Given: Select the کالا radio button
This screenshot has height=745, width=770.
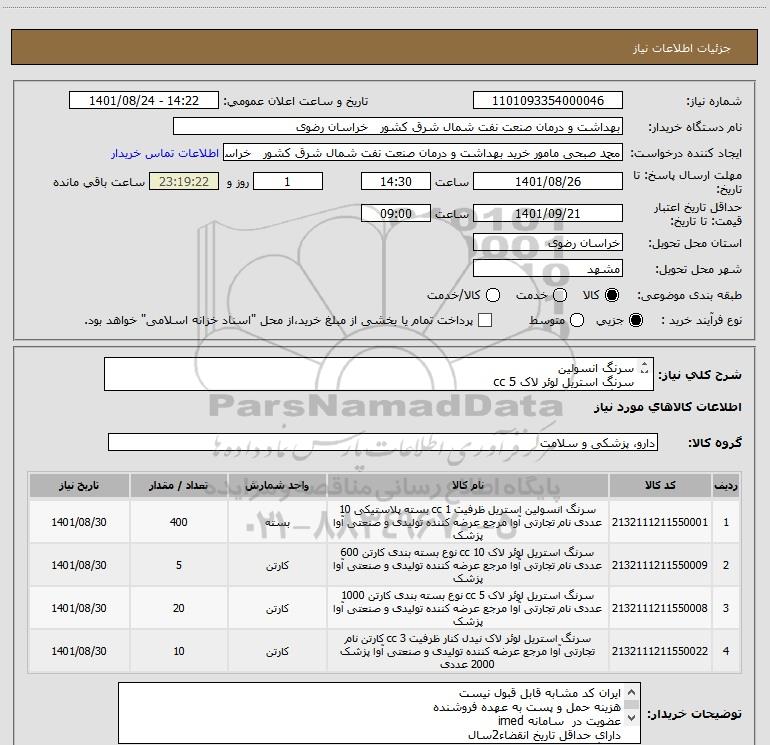Looking at the screenshot, I should (612, 295).
